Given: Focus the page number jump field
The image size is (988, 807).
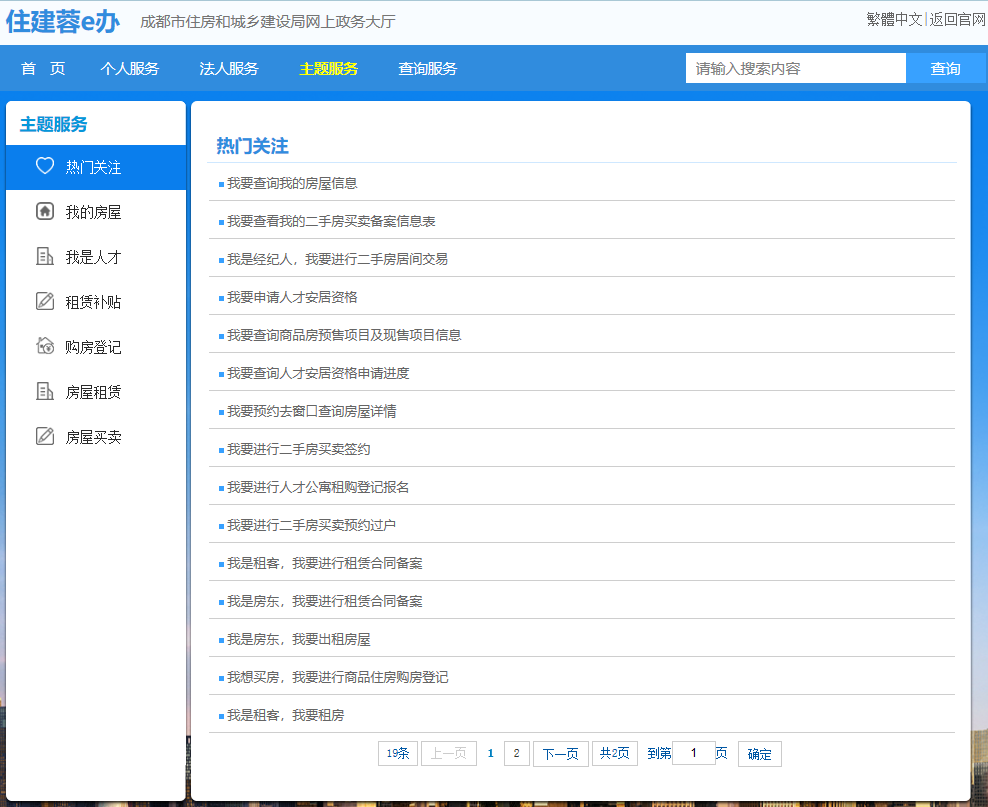Looking at the screenshot, I should 694,753.
